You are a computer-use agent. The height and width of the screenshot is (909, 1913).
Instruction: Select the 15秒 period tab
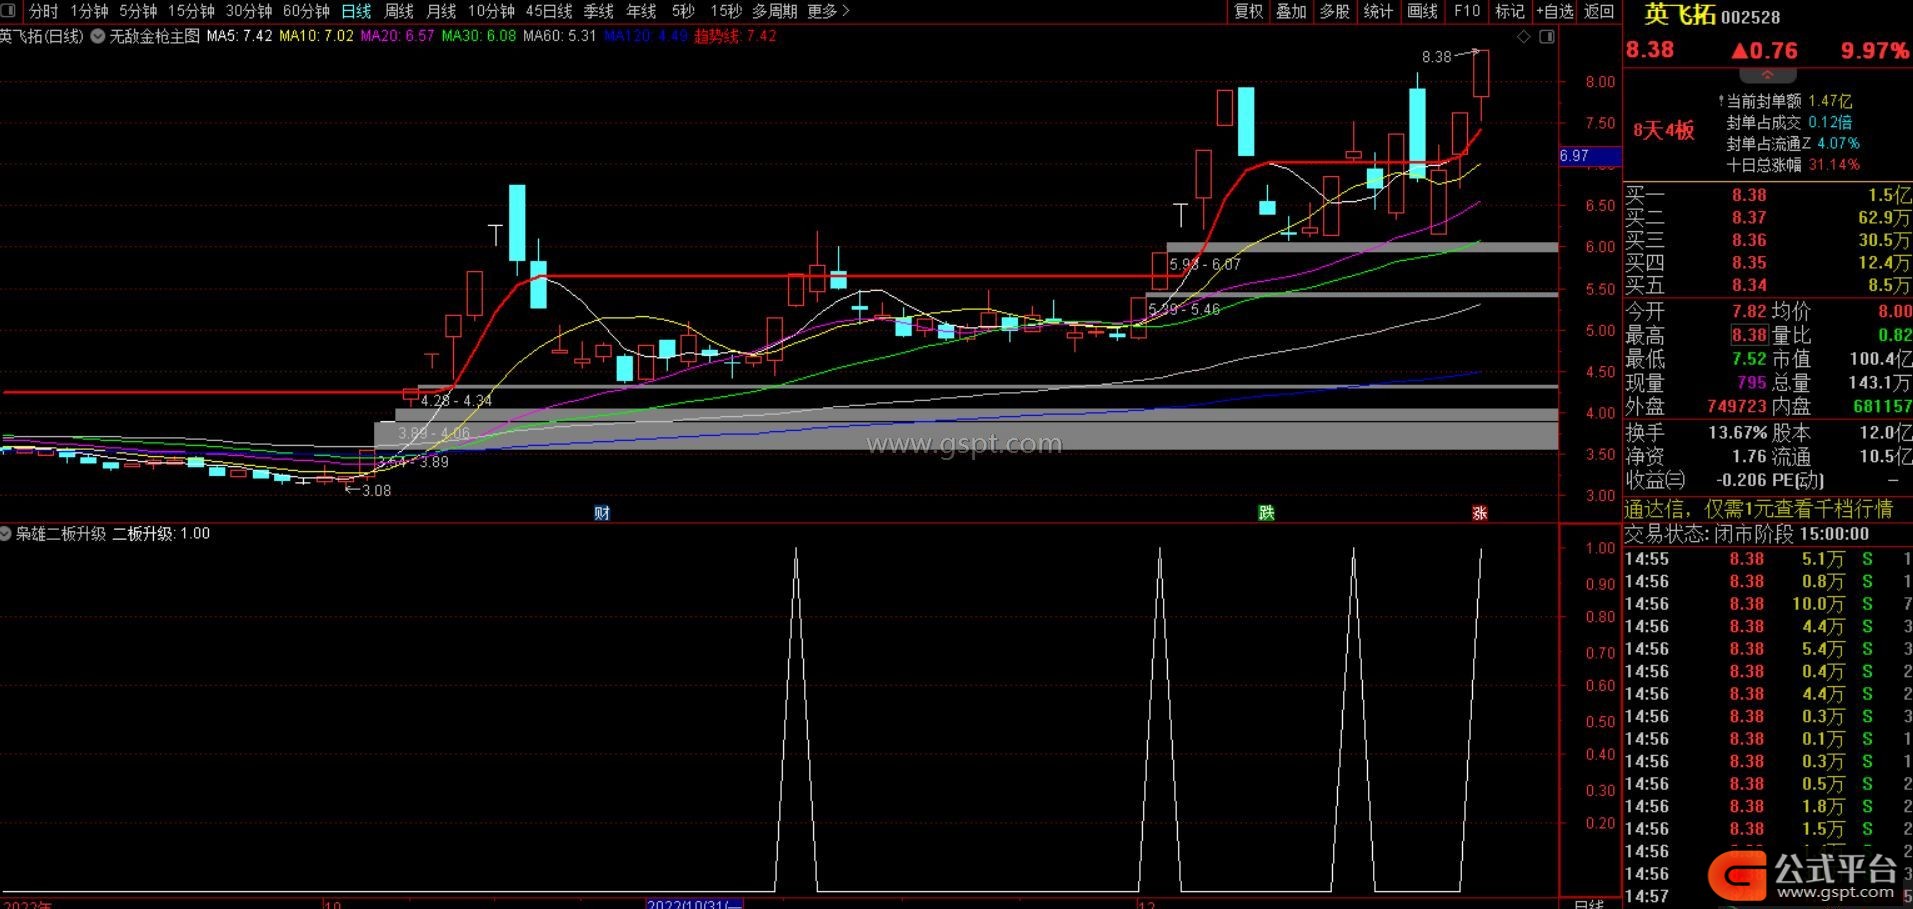pyautogui.click(x=726, y=11)
